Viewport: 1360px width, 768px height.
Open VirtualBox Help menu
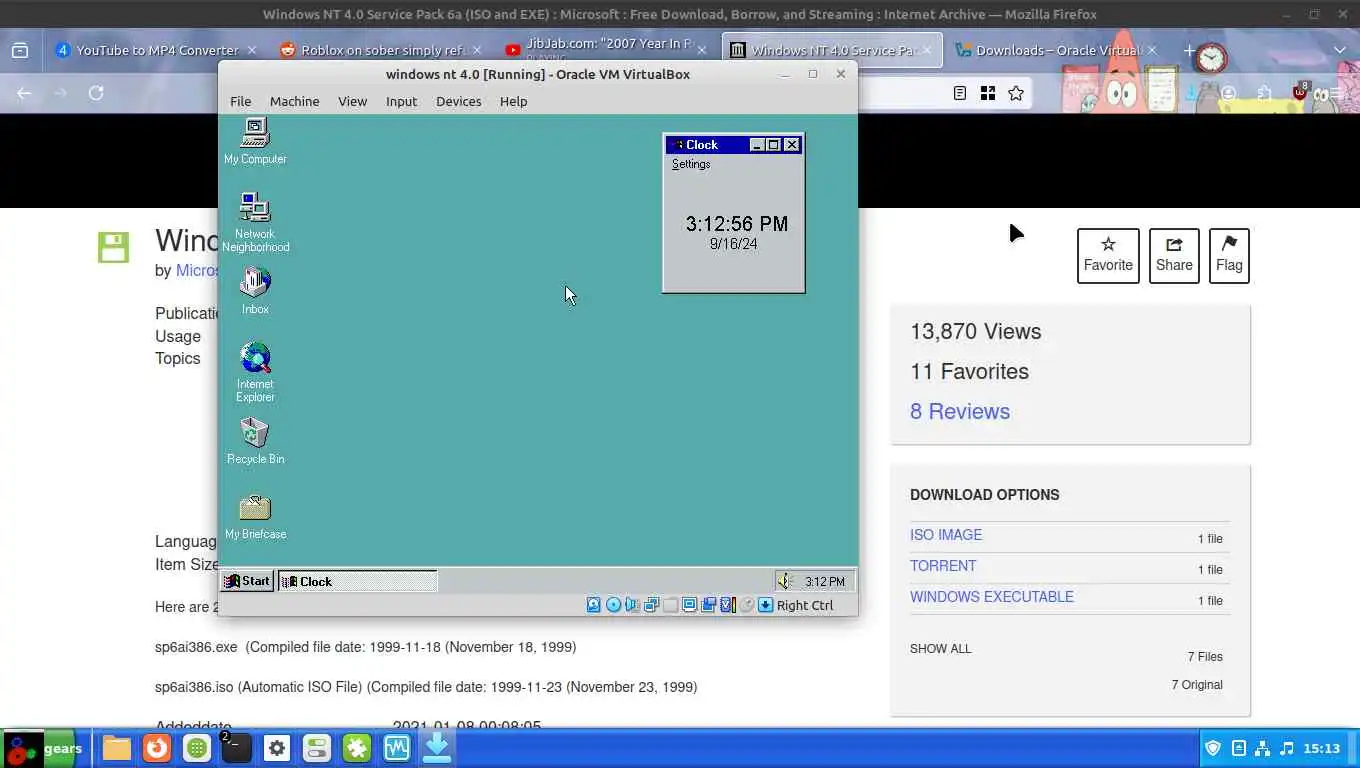pos(513,101)
